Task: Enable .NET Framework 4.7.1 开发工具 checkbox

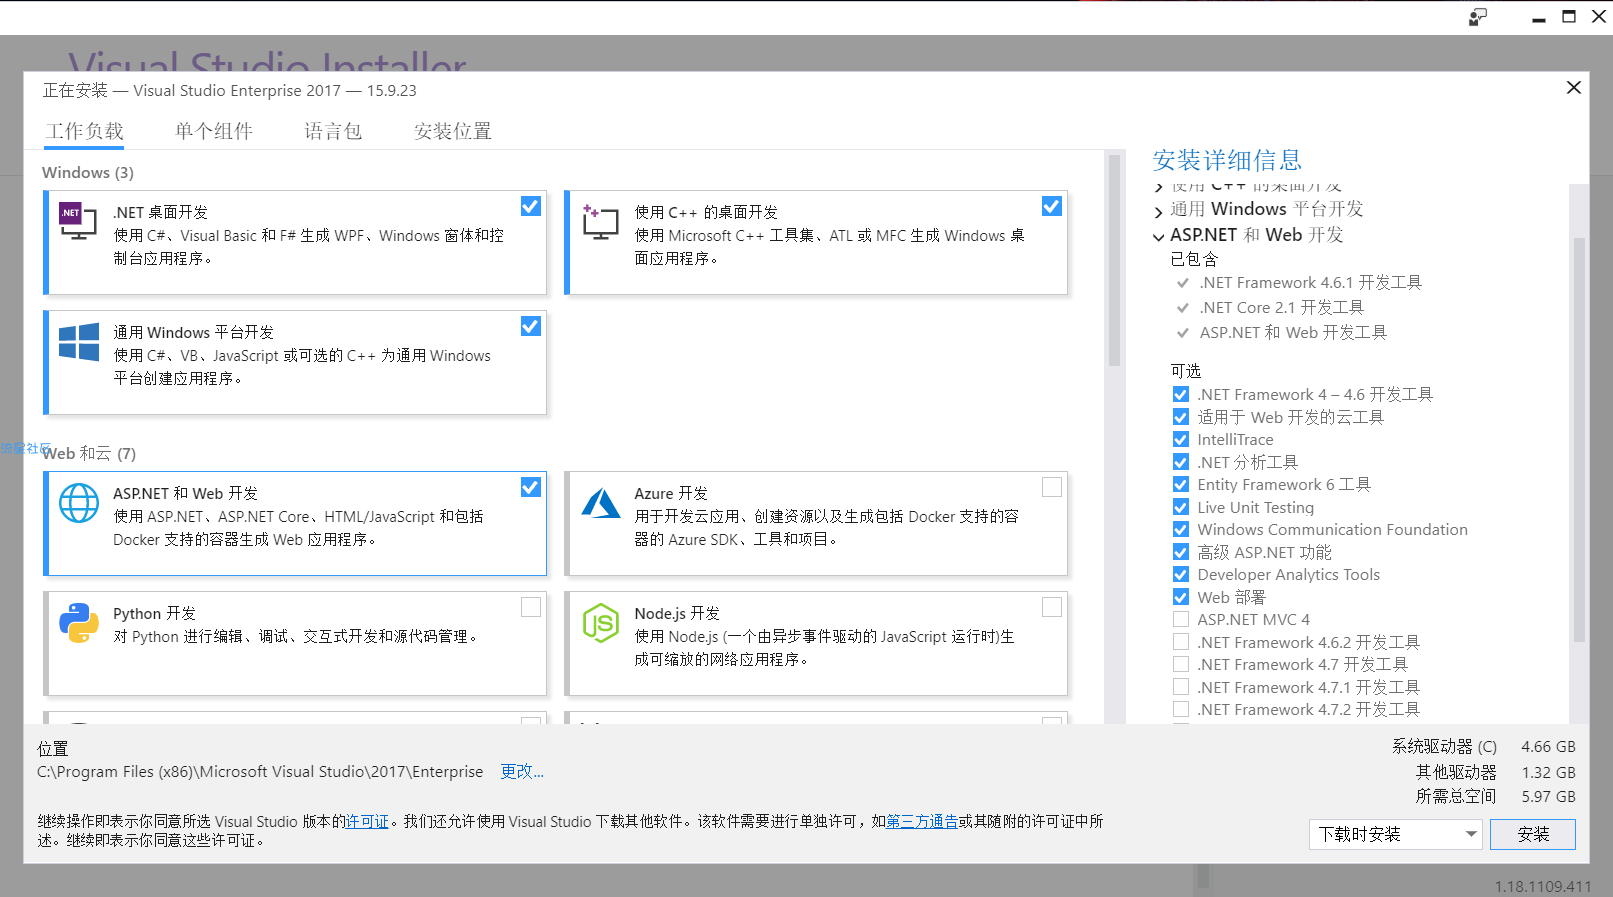Action: click(1181, 687)
